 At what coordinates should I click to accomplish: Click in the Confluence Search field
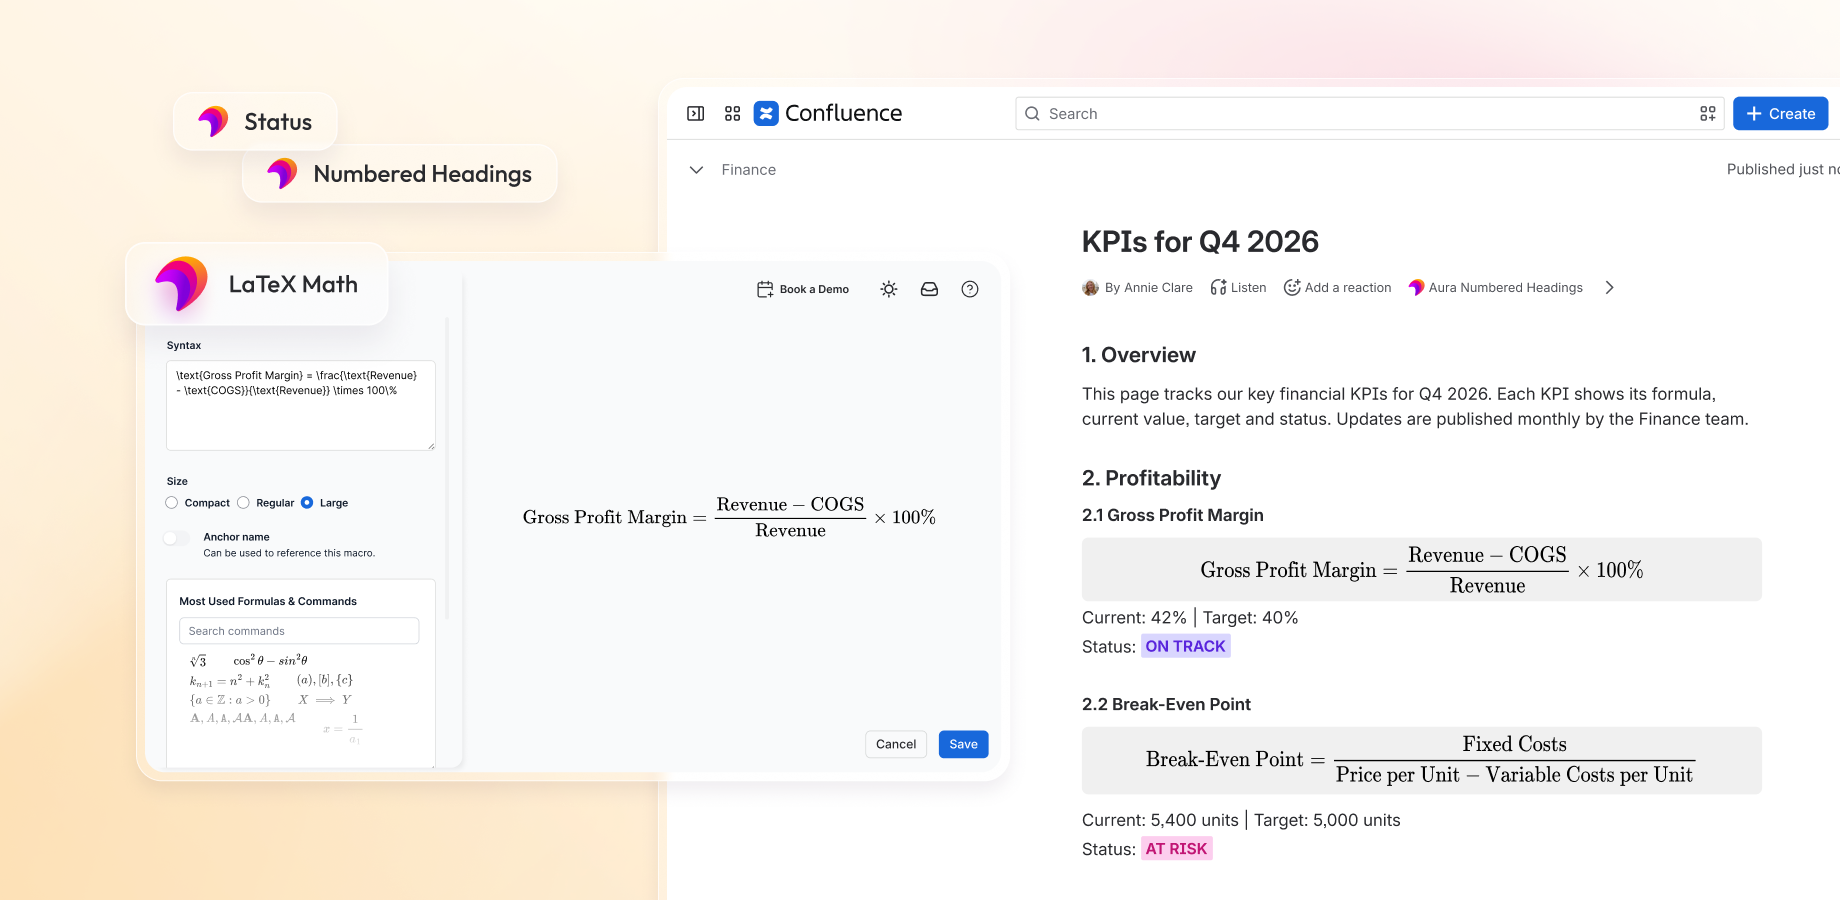coord(1372,114)
